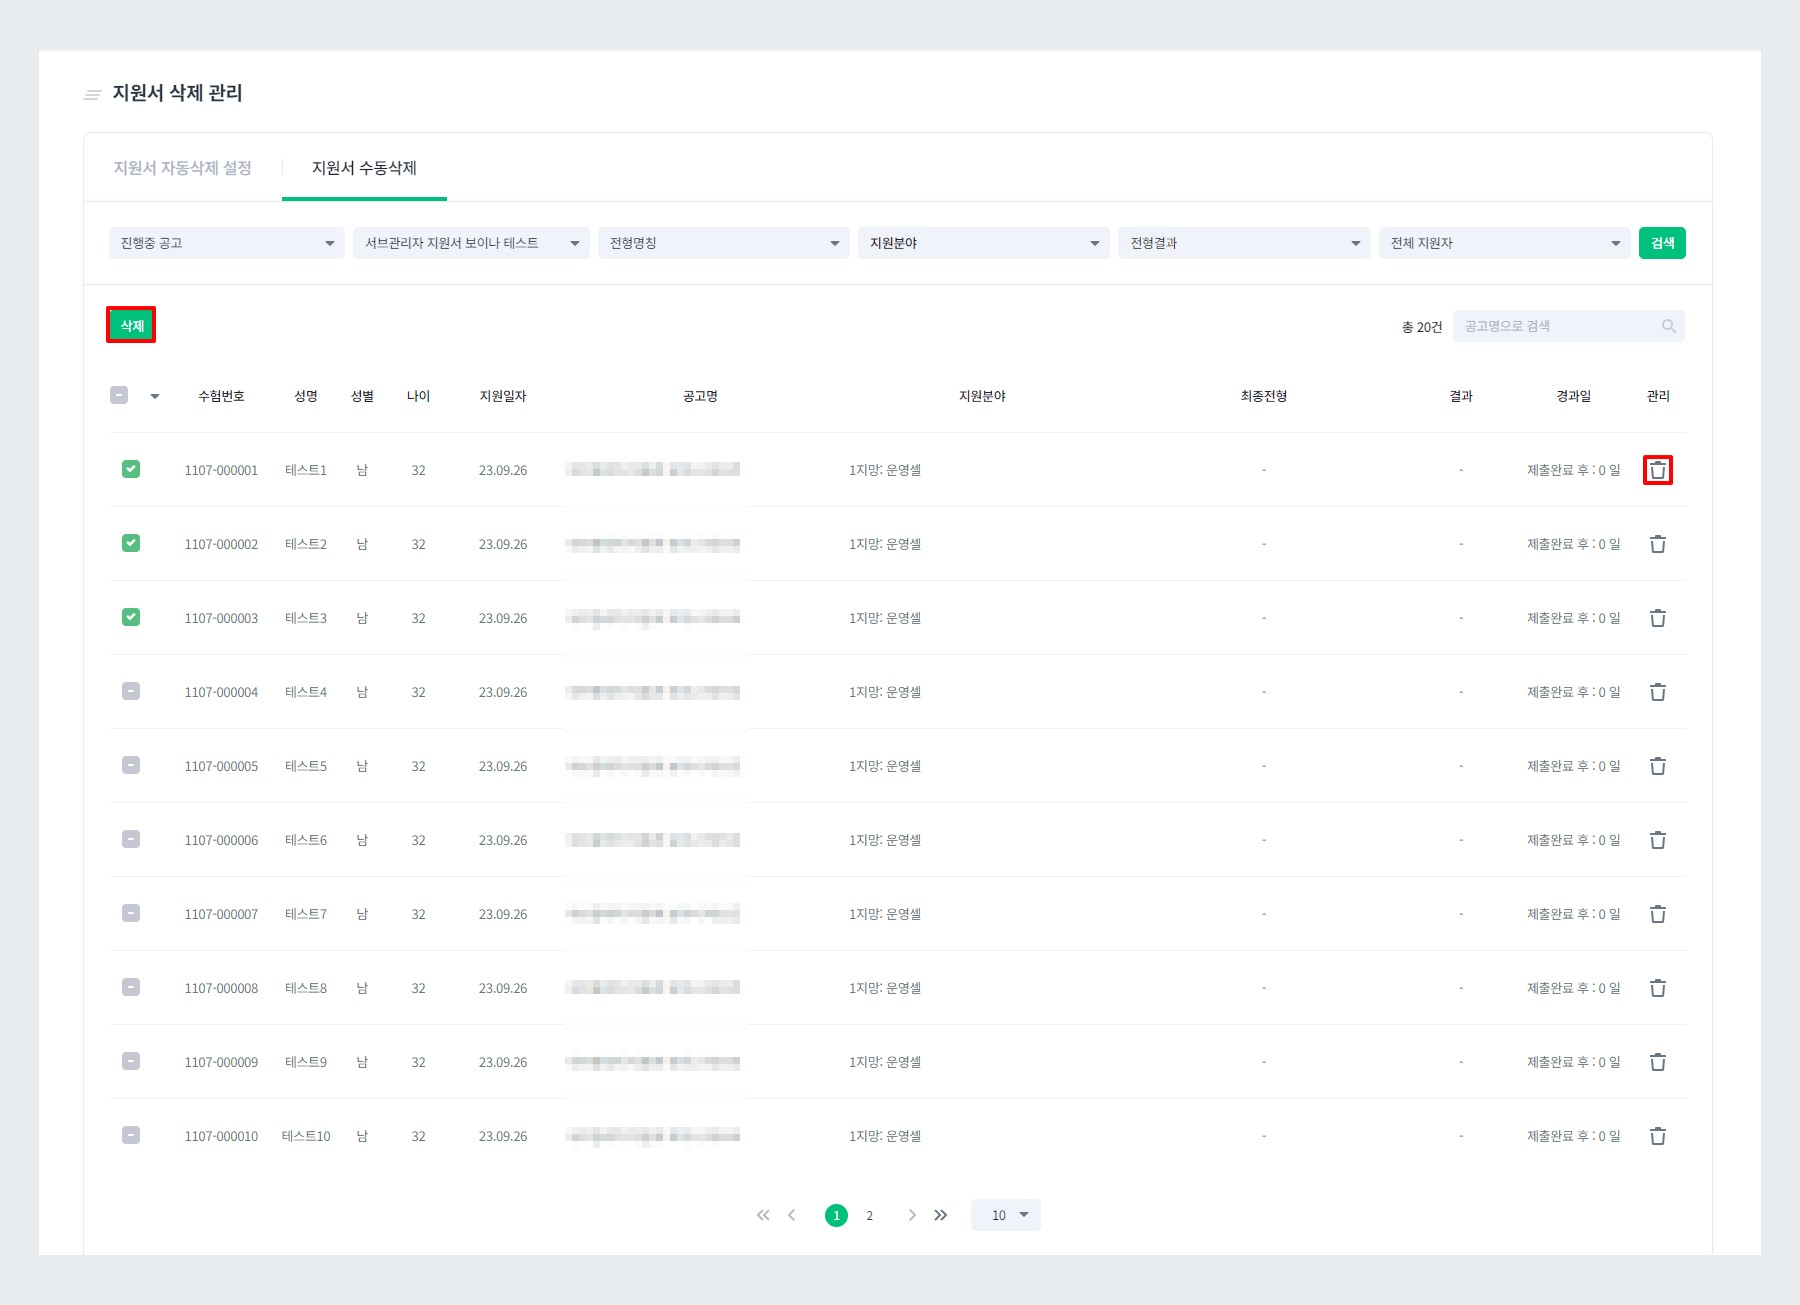Delete 테스트10 row with trash icon

(1658, 1136)
